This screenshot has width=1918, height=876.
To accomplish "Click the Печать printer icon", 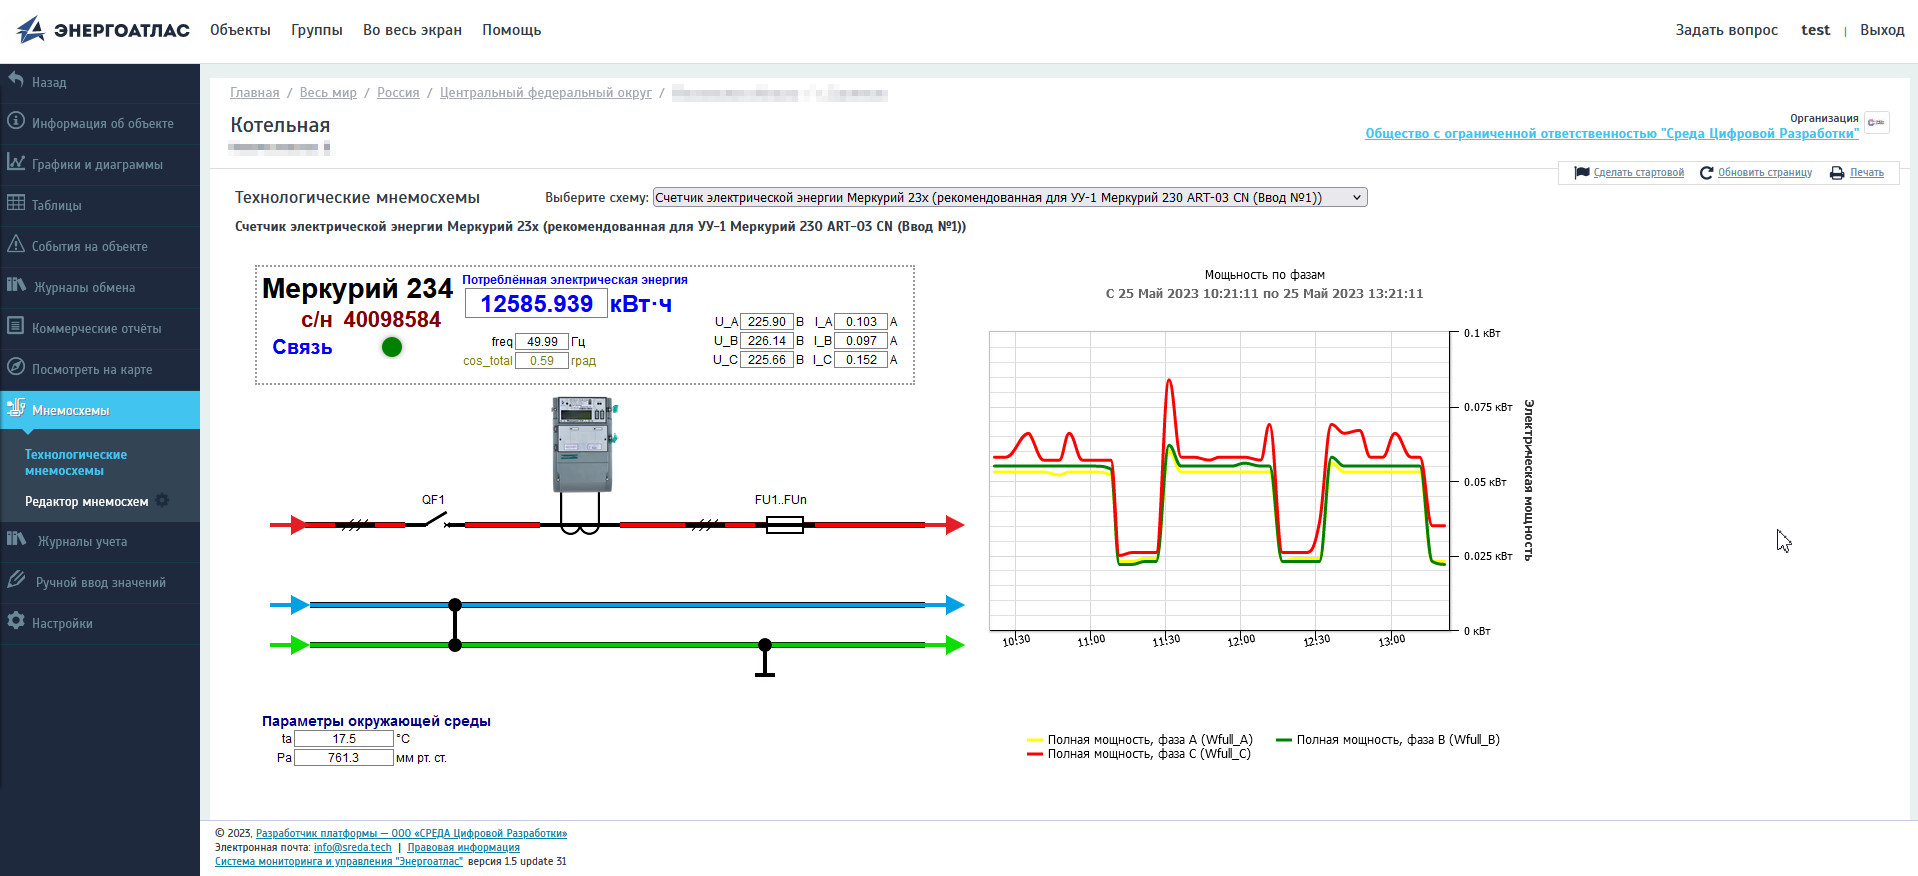I will pyautogui.click(x=1837, y=173).
